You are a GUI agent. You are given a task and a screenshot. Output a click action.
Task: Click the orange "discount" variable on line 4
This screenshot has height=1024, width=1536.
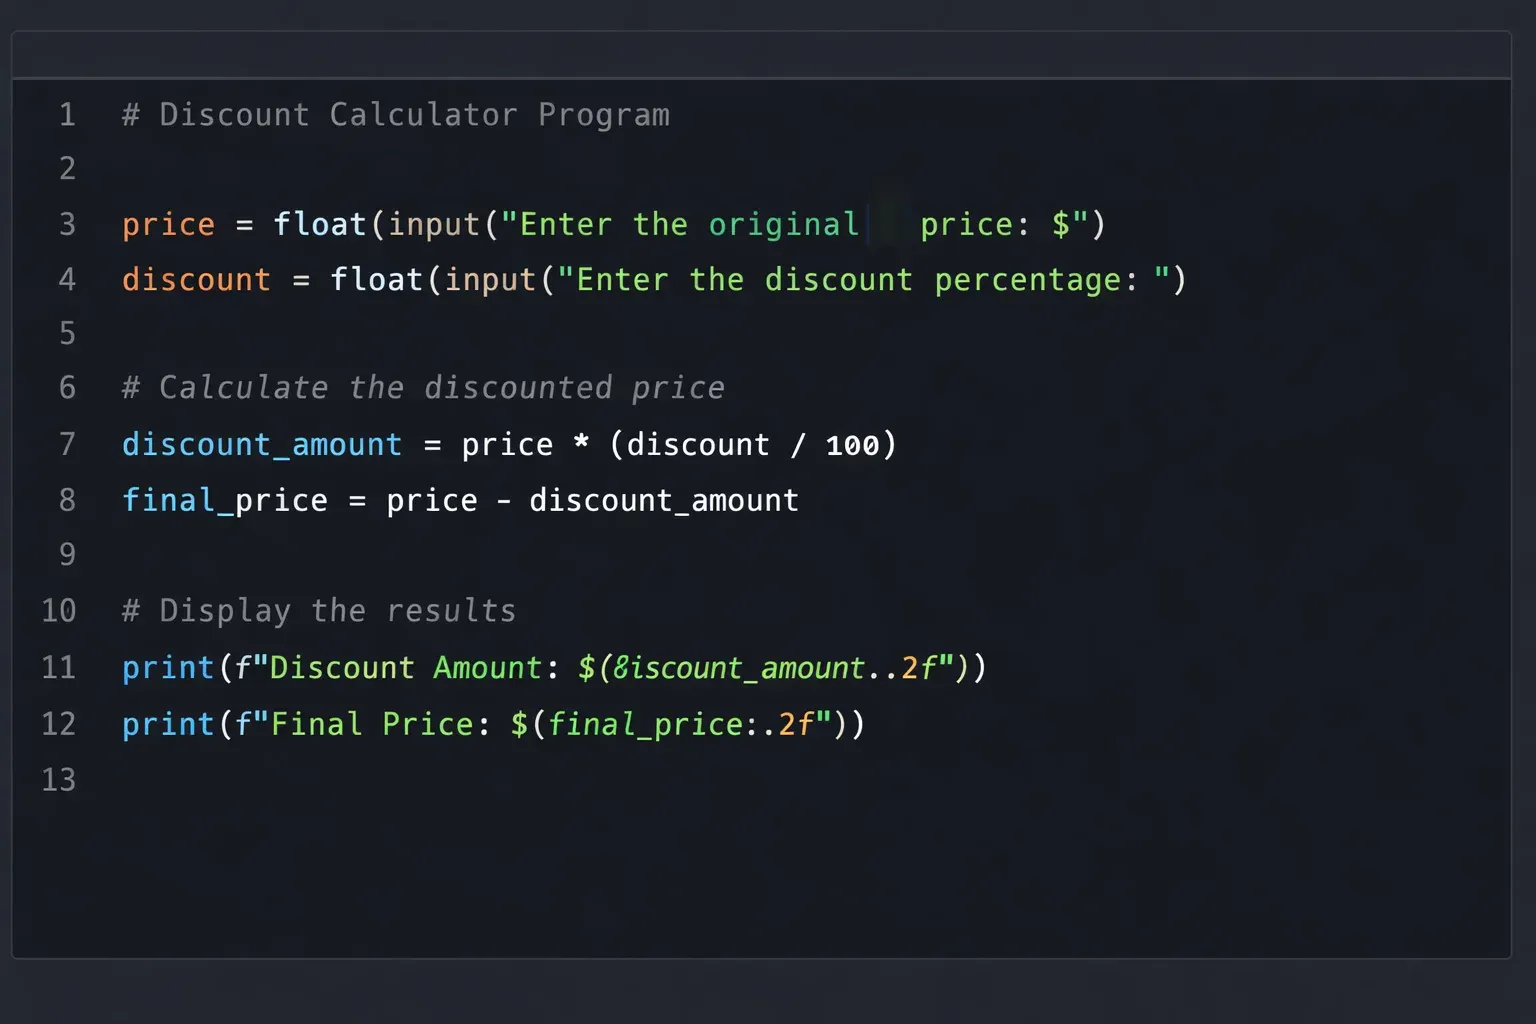pyautogui.click(x=196, y=280)
